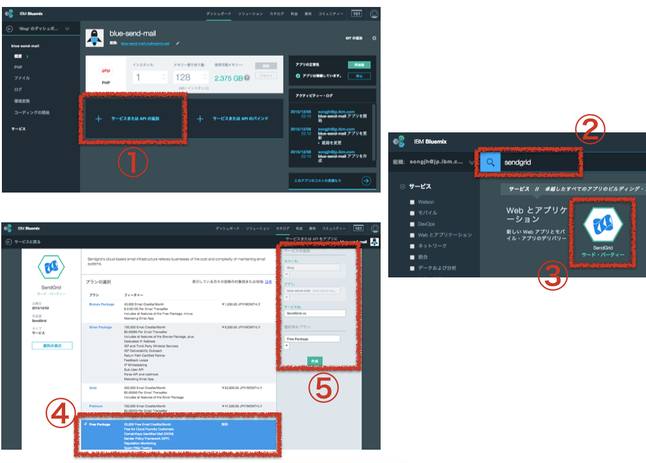Select PHP in the left sidebar
The width and height of the screenshot is (646, 463).
click(18, 67)
